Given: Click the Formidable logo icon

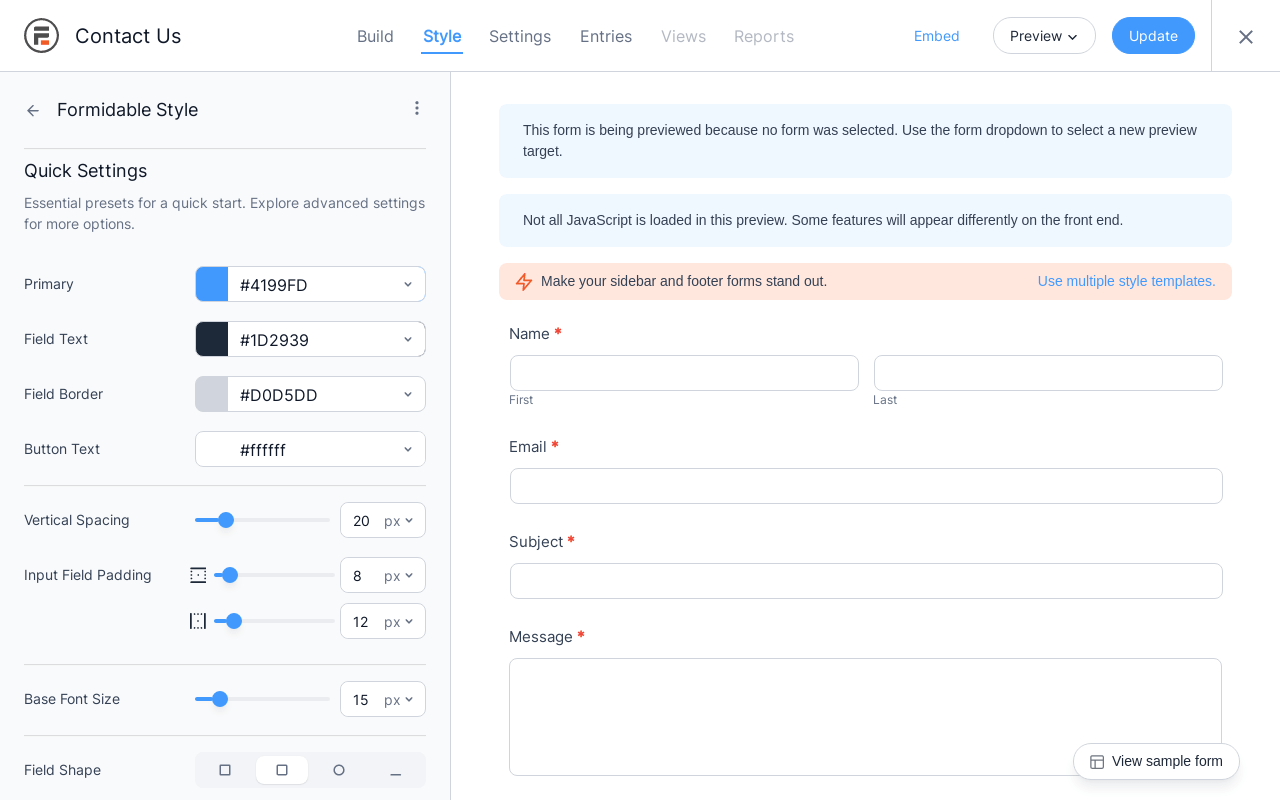Looking at the screenshot, I should (41, 36).
